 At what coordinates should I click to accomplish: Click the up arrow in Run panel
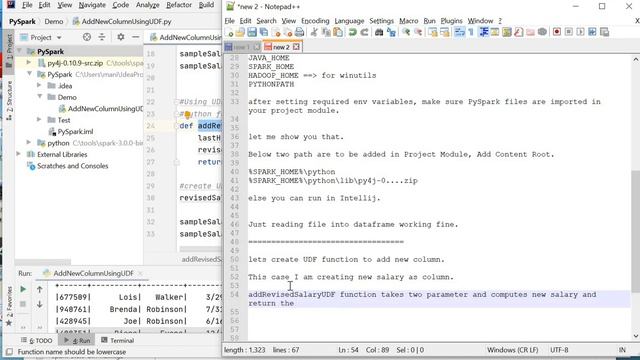(x=40, y=289)
